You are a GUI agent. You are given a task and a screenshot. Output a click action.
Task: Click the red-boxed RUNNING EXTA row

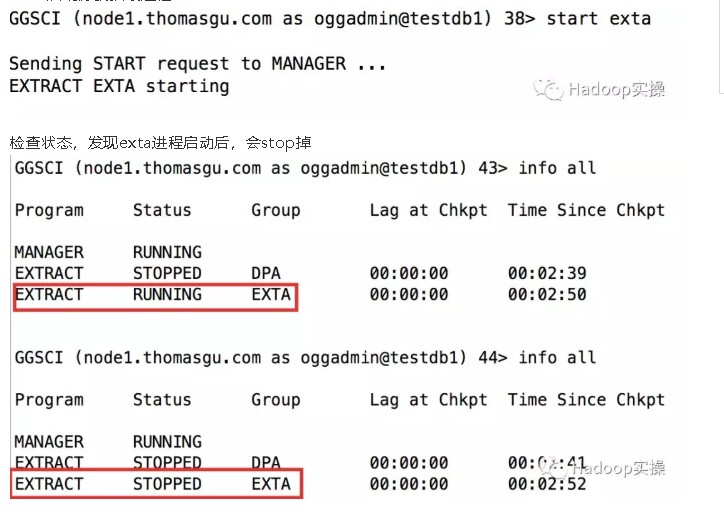pos(155,295)
